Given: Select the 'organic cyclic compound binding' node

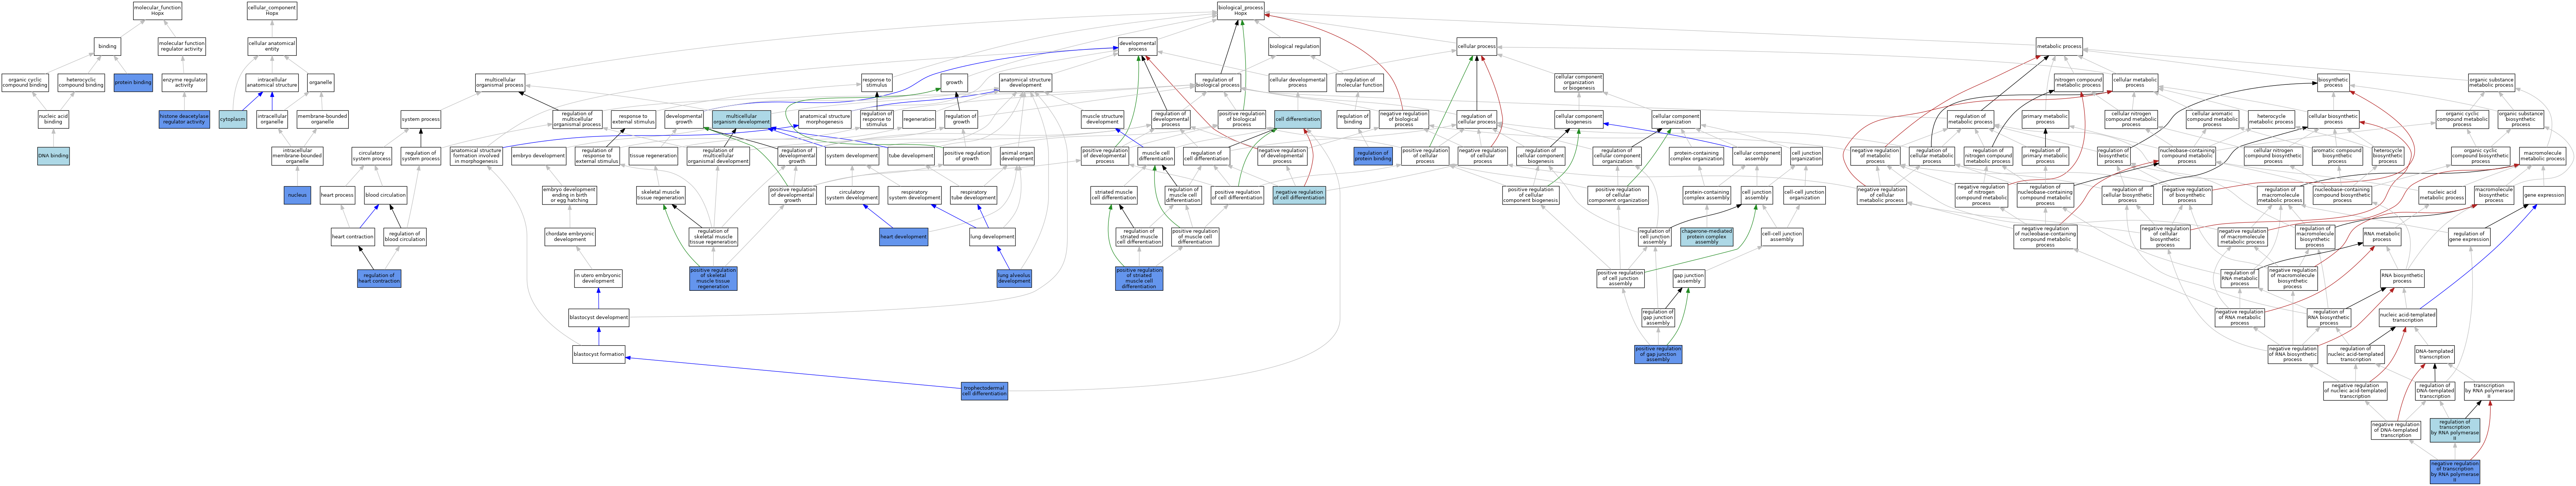Looking at the screenshot, I should [25, 82].
